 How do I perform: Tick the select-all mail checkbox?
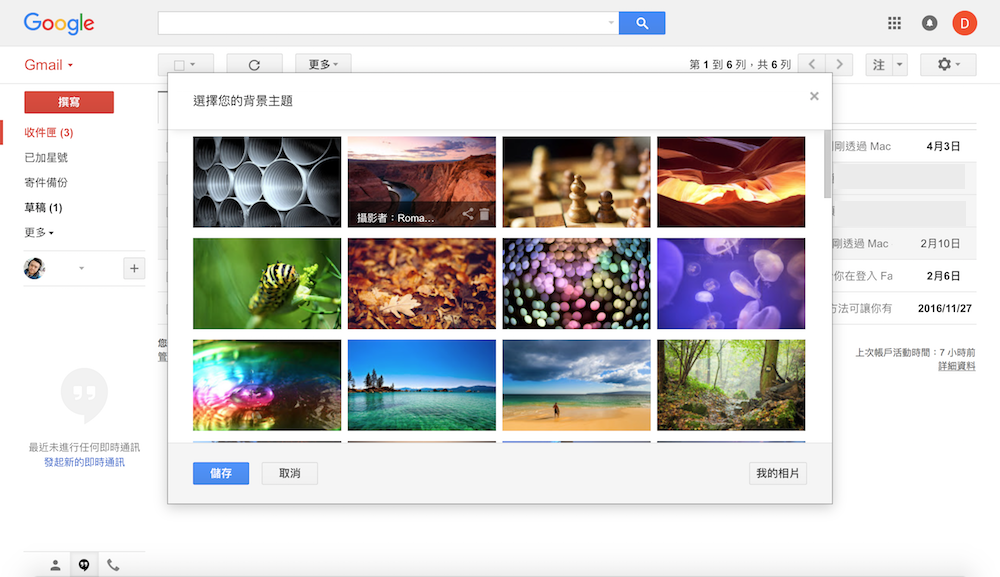pos(179,65)
